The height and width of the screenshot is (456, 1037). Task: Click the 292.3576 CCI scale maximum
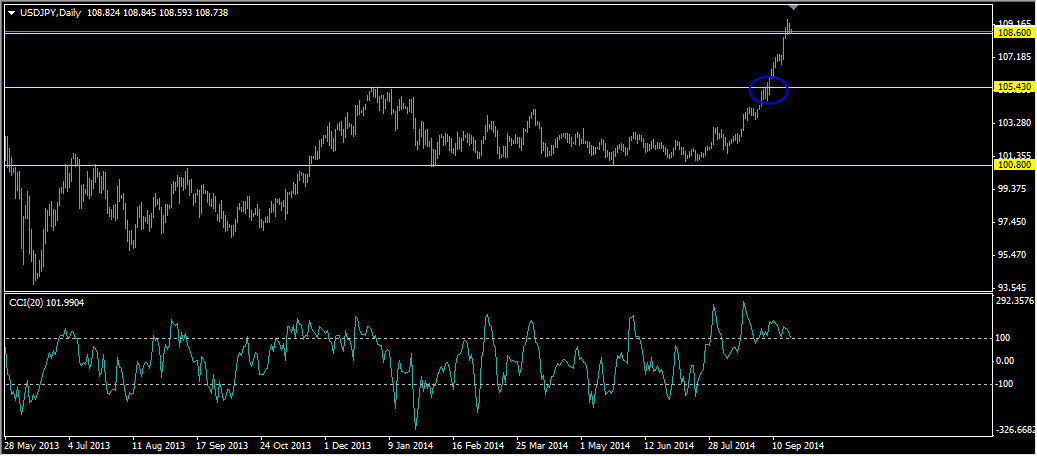pos(1015,300)
